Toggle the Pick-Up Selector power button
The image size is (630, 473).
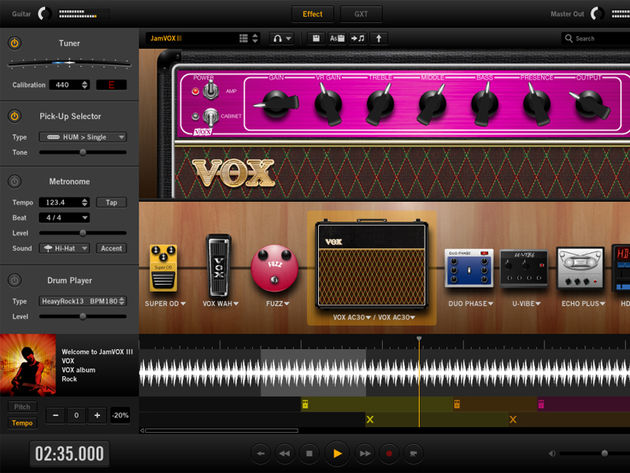14,116
